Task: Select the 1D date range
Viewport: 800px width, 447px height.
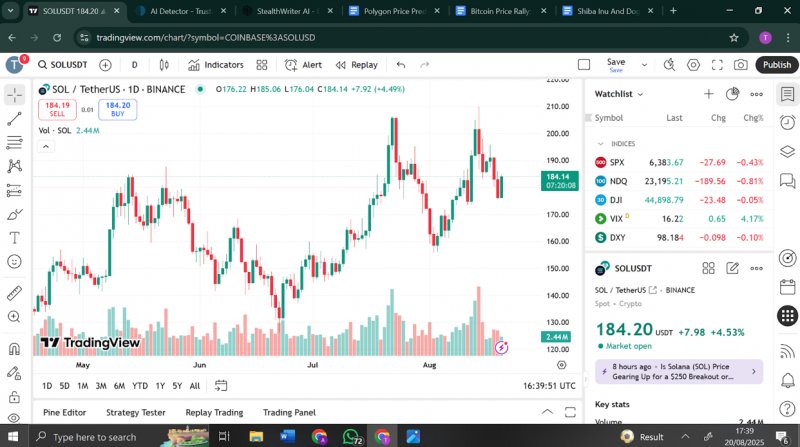Action: [x=47, y=386]
